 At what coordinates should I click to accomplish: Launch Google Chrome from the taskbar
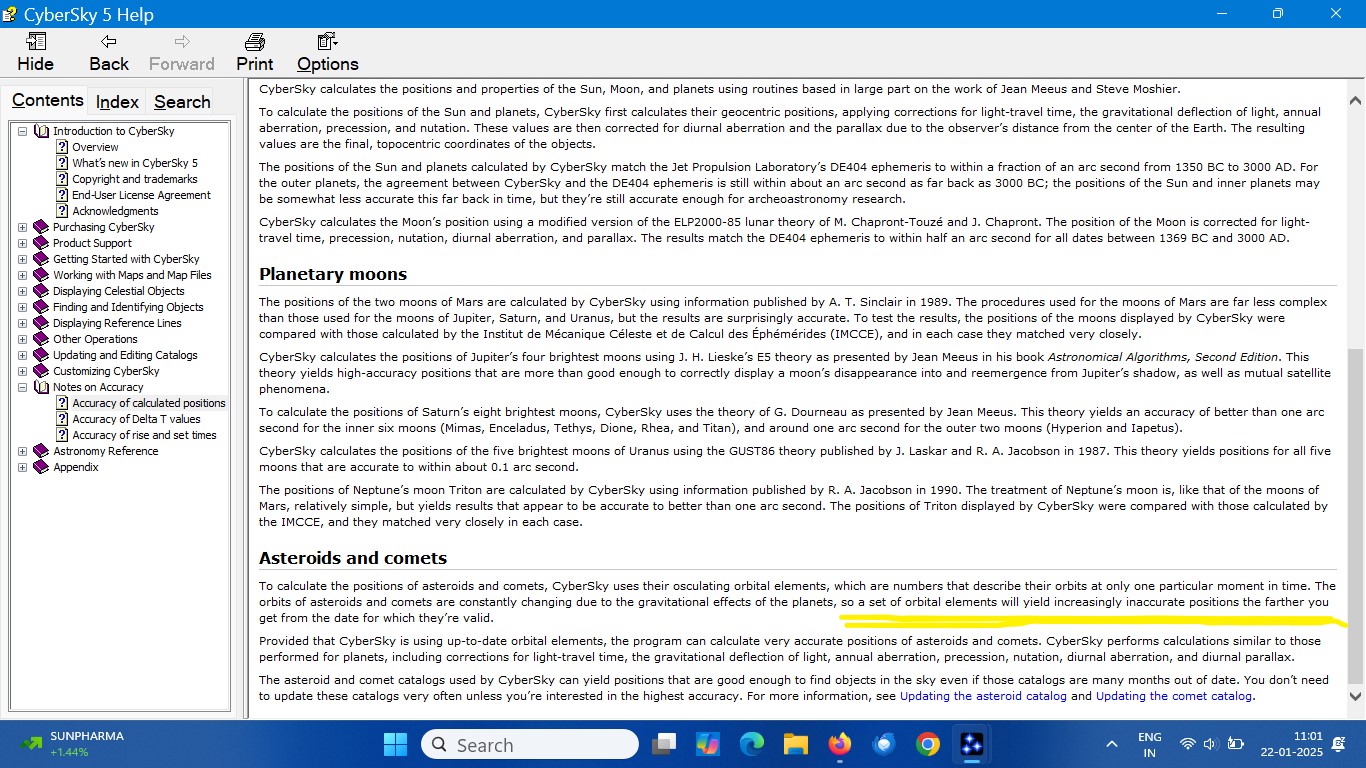pyautogui.click(x=927, y=744)
